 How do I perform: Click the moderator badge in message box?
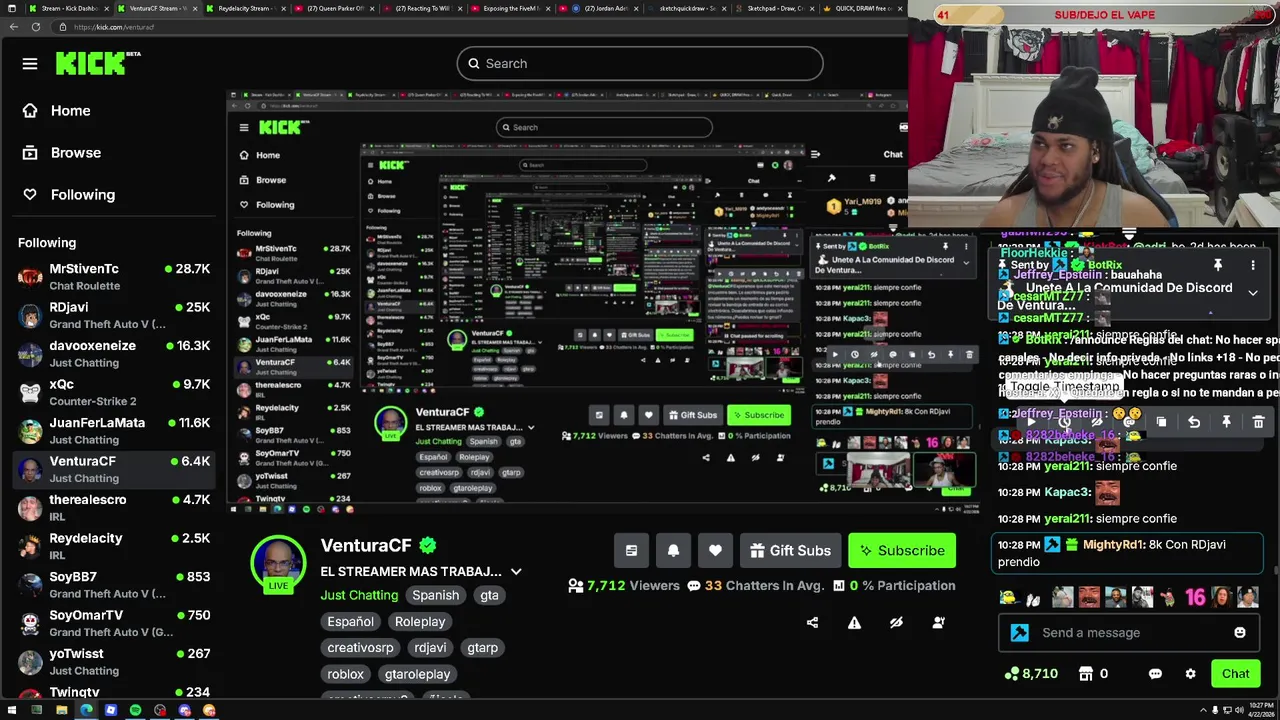click(1020, 632)
